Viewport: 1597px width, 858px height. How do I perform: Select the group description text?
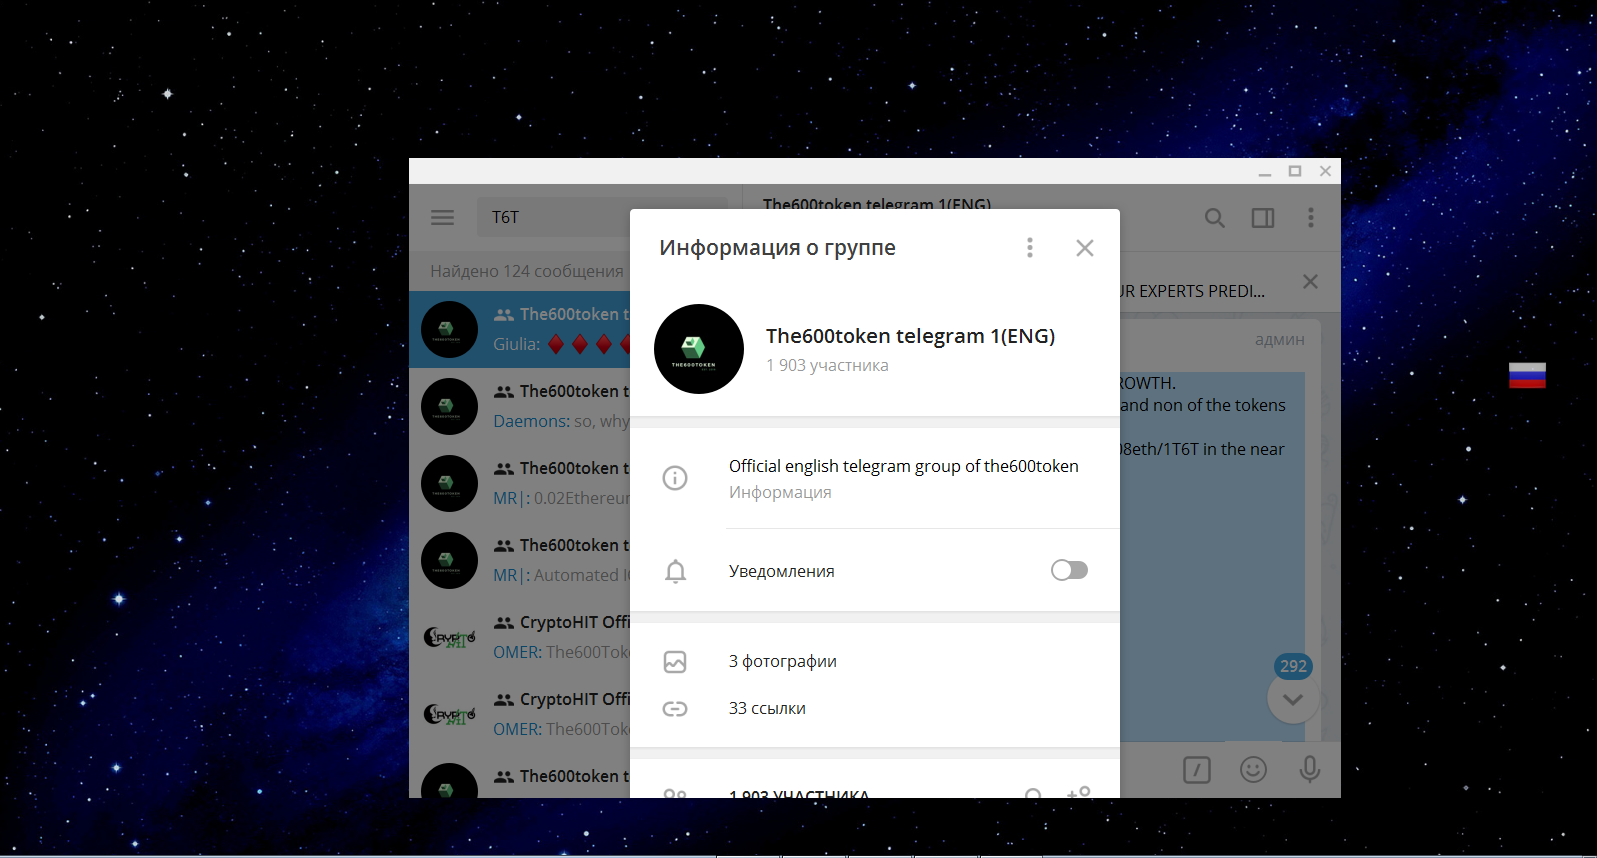tap(904, 466)
